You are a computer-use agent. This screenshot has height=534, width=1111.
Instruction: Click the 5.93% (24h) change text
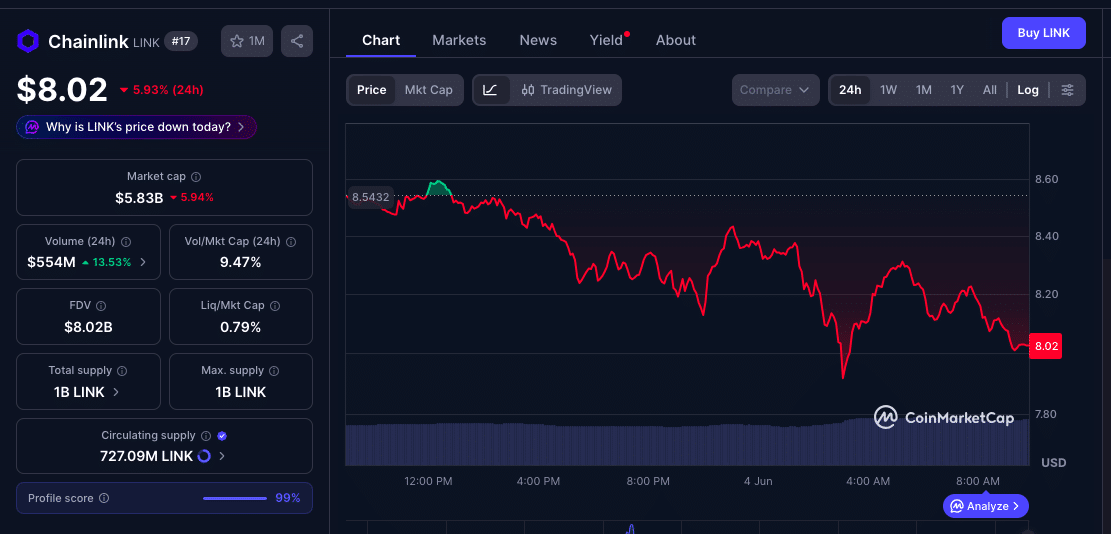point(169,90)
